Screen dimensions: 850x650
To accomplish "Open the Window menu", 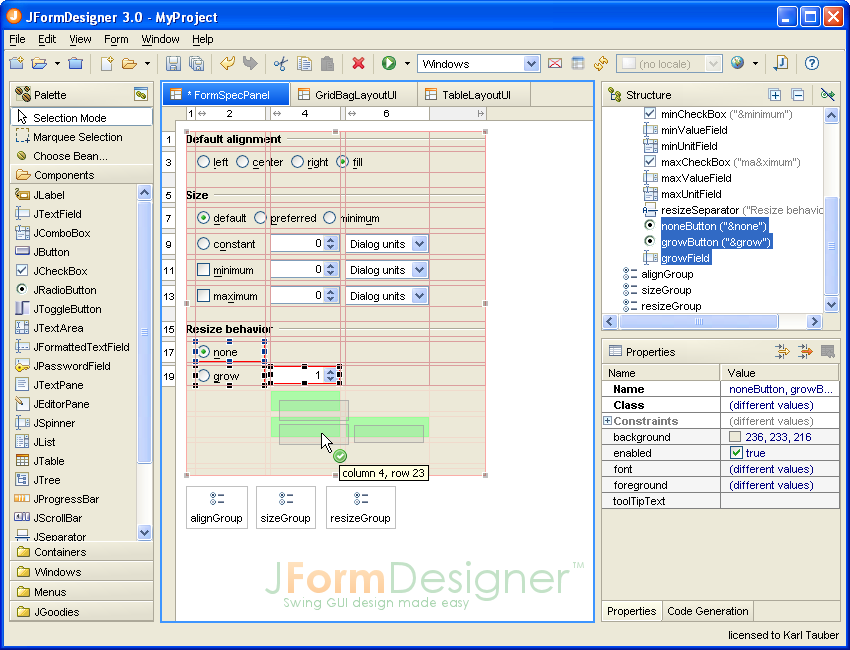I will click(x=160, y=39).
